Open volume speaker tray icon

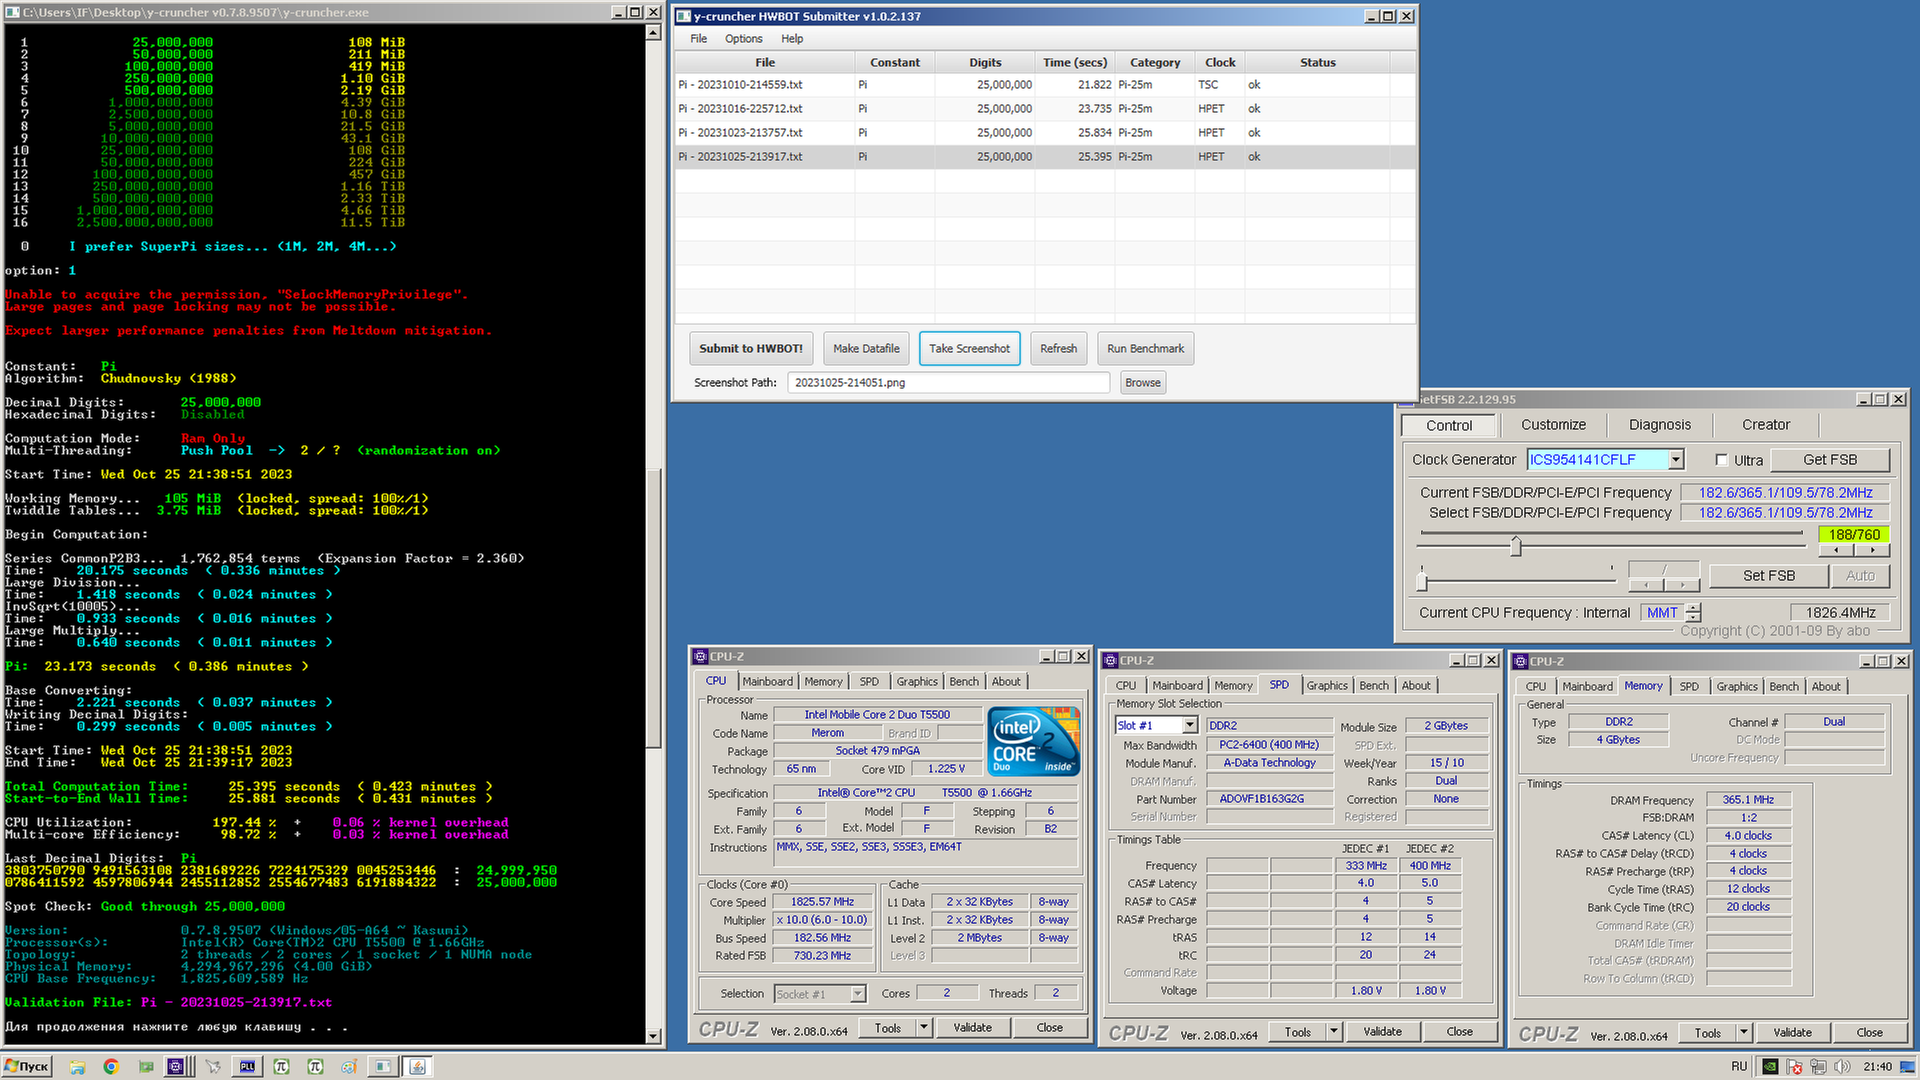(1843, 1067)
